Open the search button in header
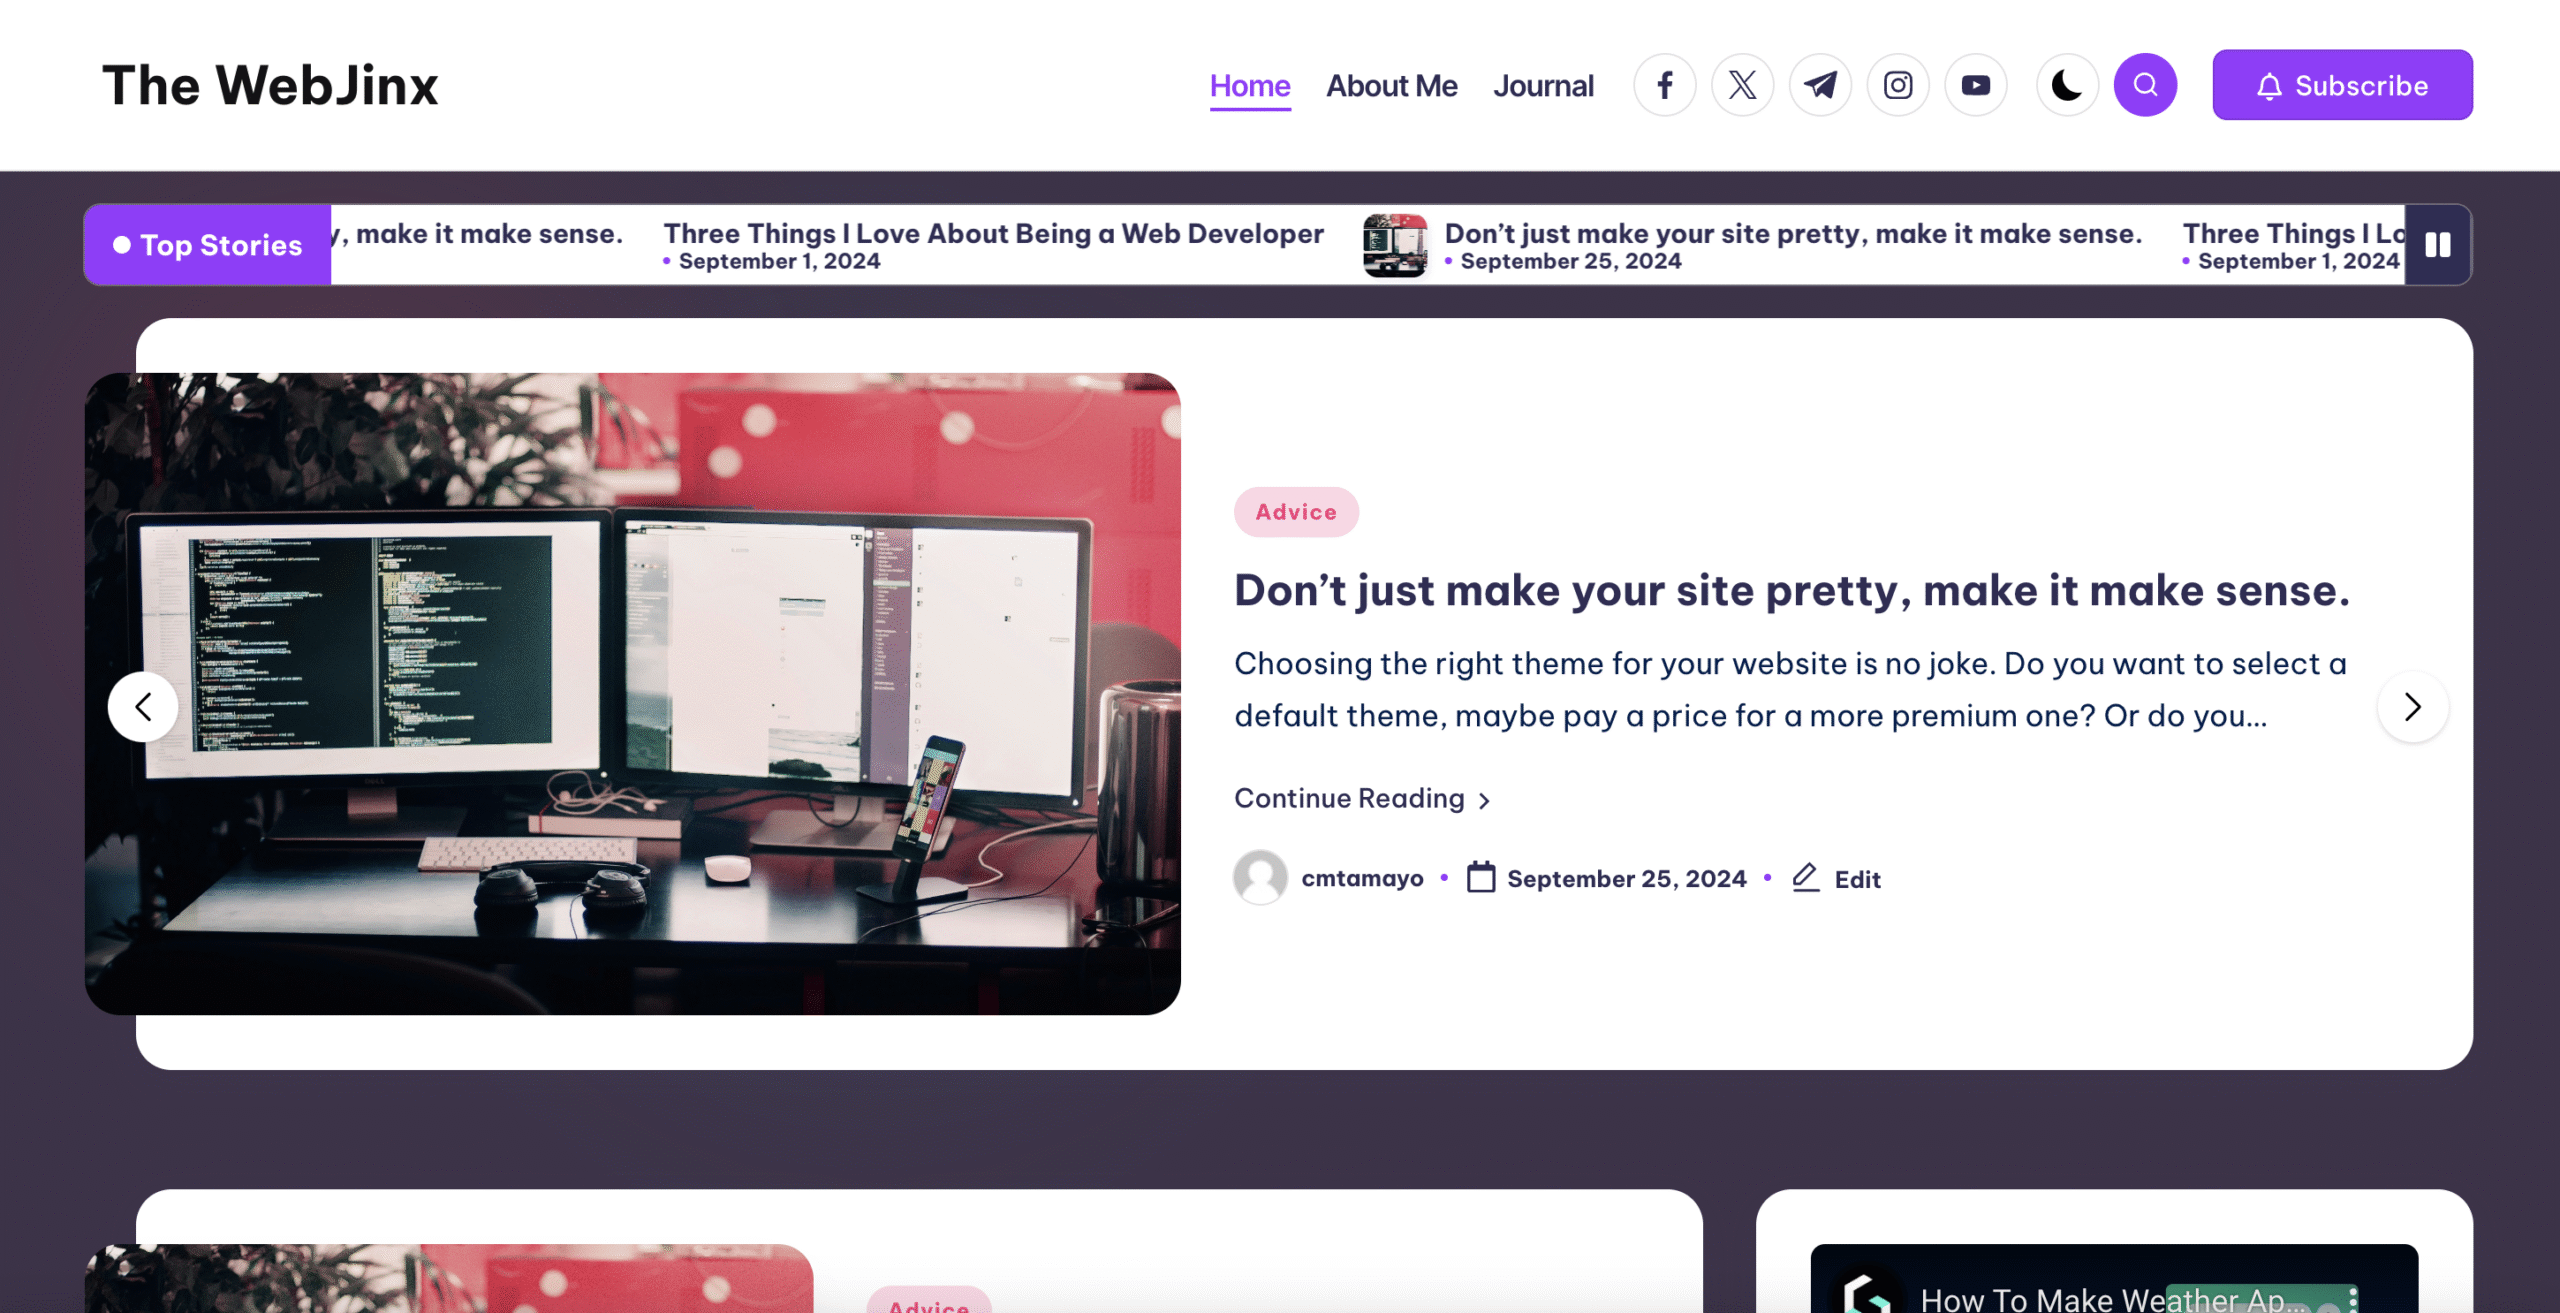The width and height of the screenshot is (2560, 1313). [2145, 85]
